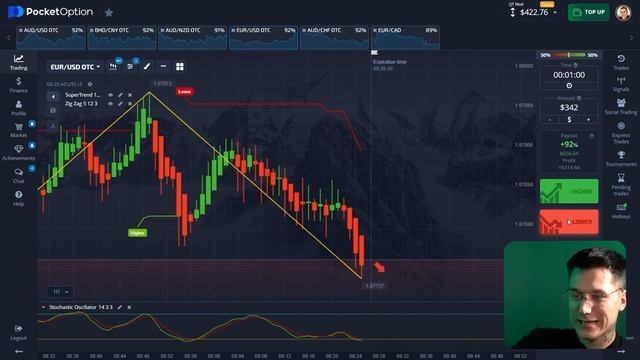Expand the account balance dropdown

[555, 13]
